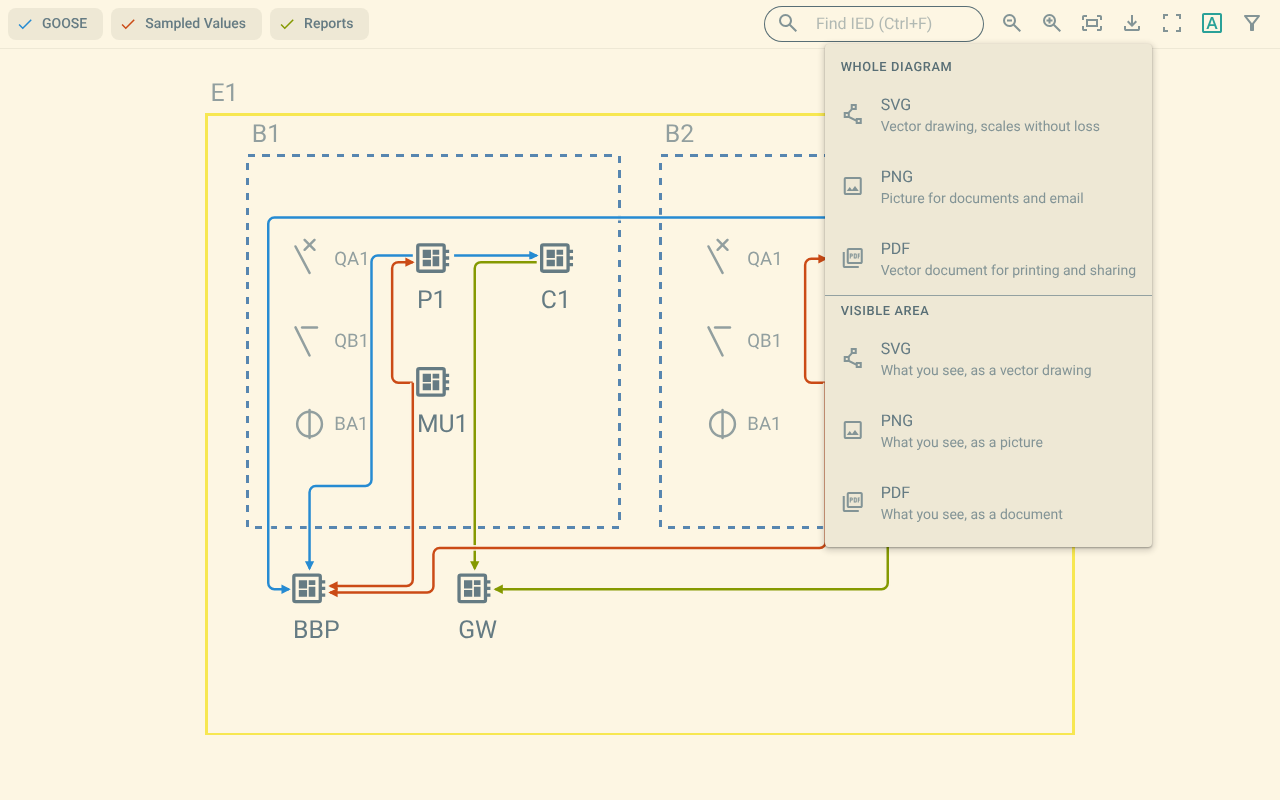
Task: Export whole diagram as PNG
Action: point(988,187)
